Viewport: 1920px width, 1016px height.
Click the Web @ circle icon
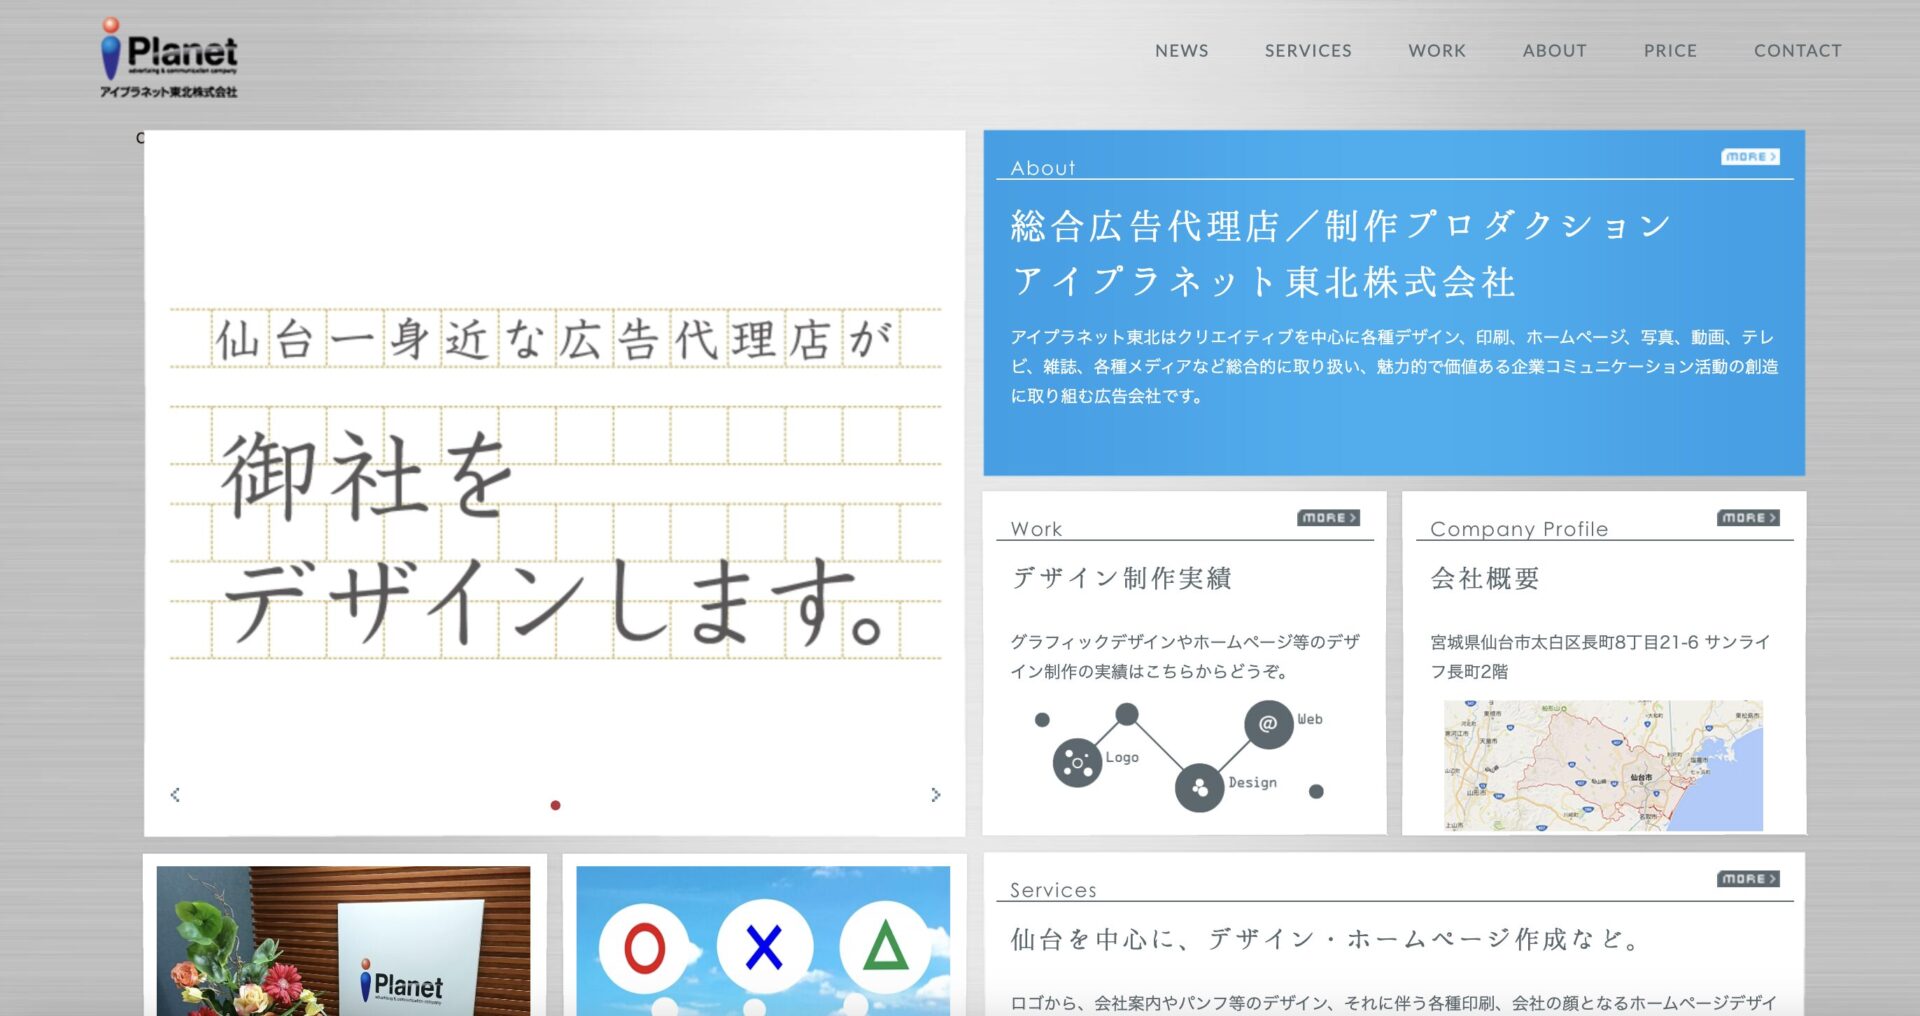pos(1268,723)
